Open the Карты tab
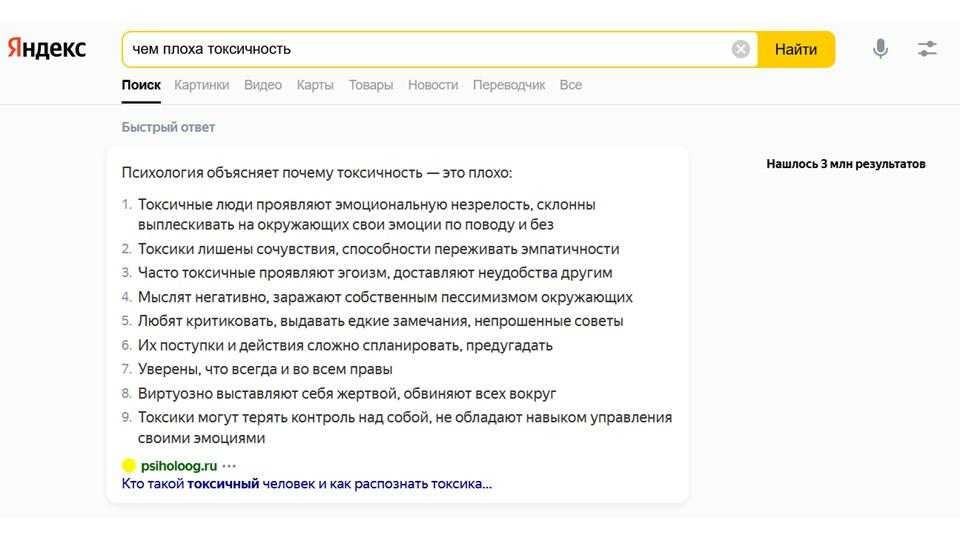 315,85
